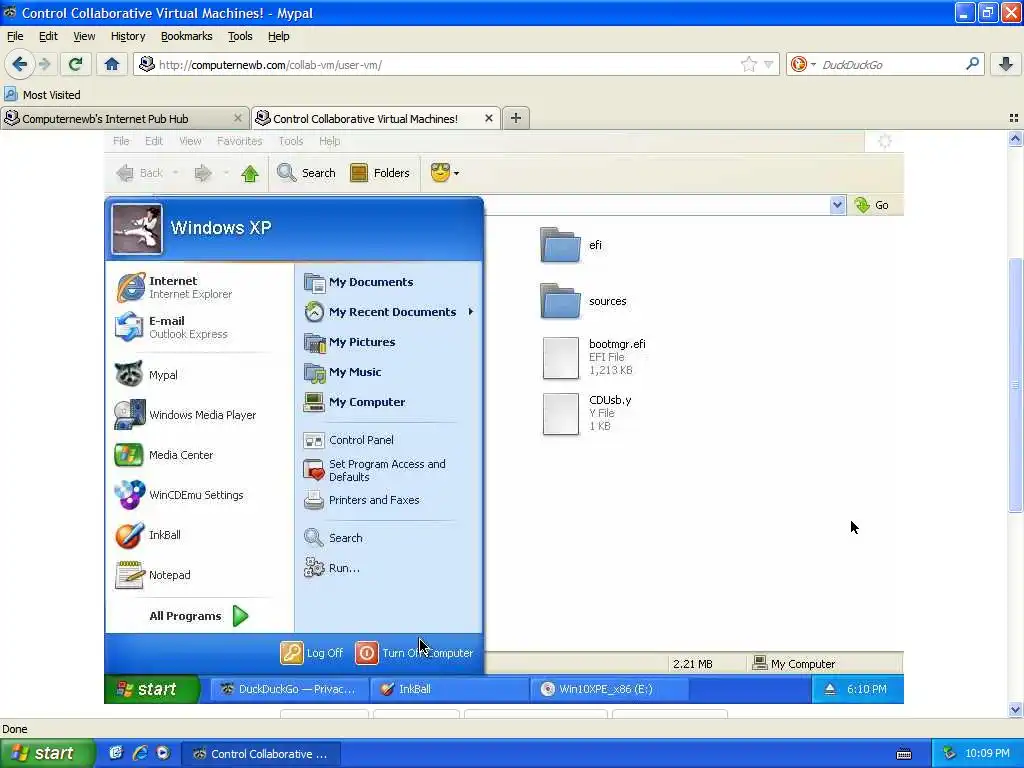Toggle the Folders pane in VM Explorer
Image resolution: width=1024 pixels, height=768 pixels.
coord(380,173)
